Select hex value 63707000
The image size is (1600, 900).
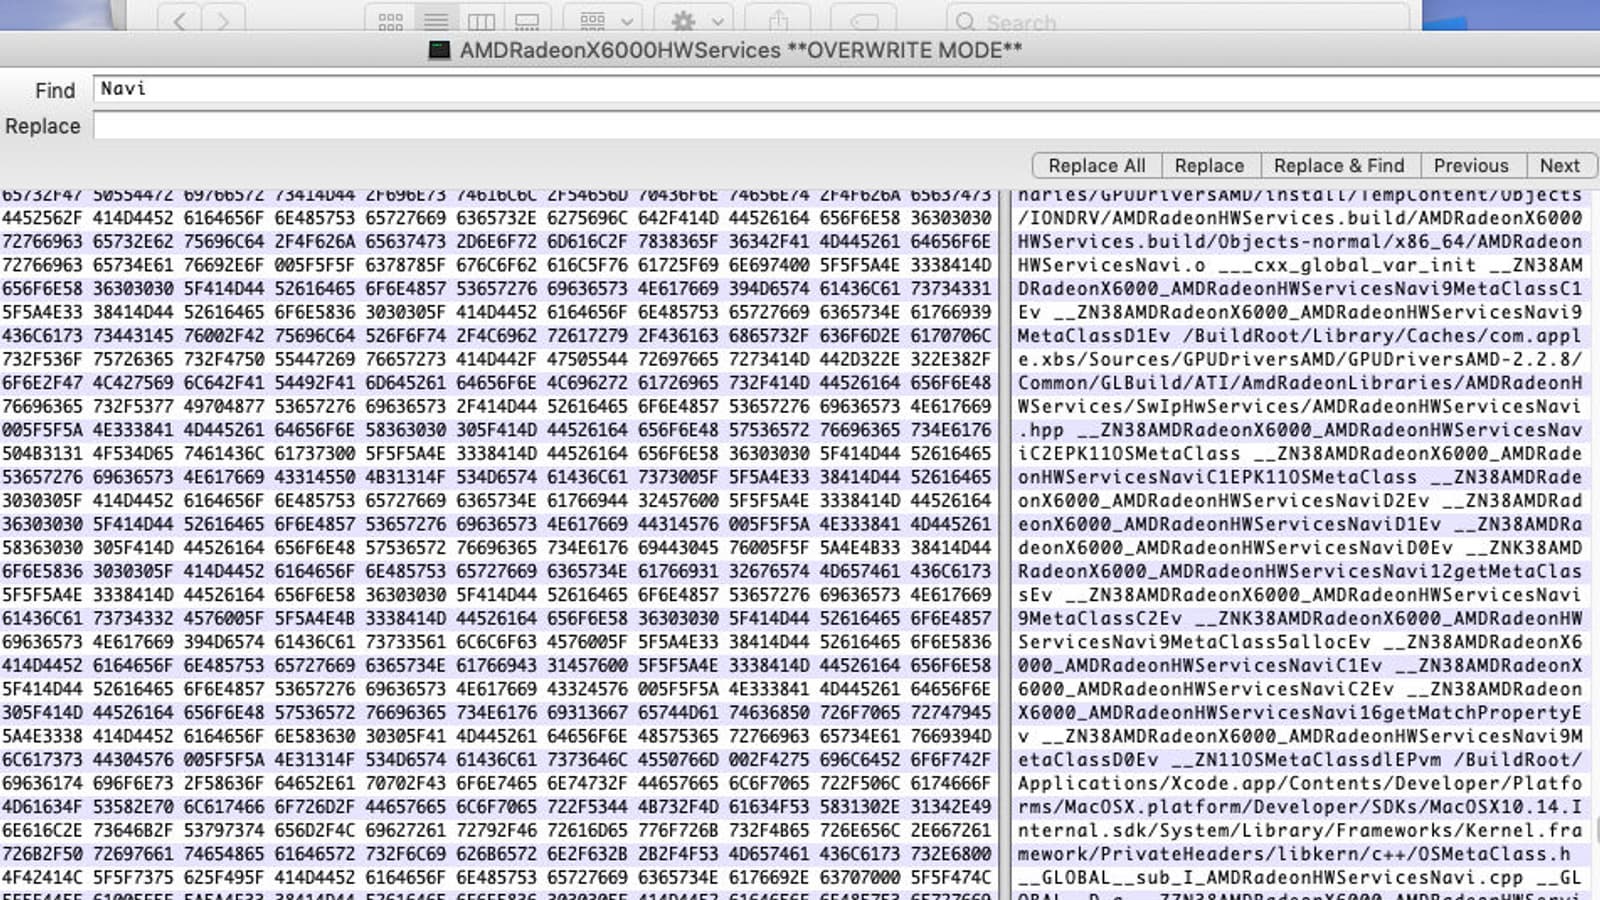tap(860, 878)
